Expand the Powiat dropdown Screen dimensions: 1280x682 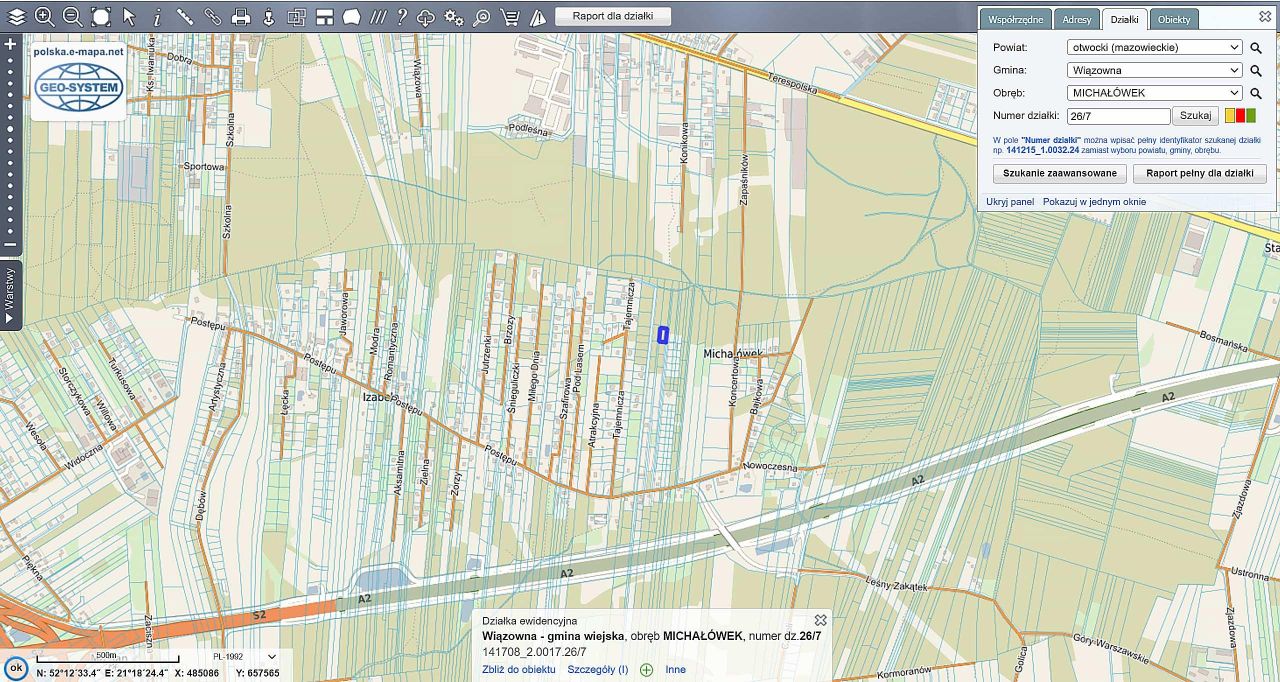(x=1155, y=47)
